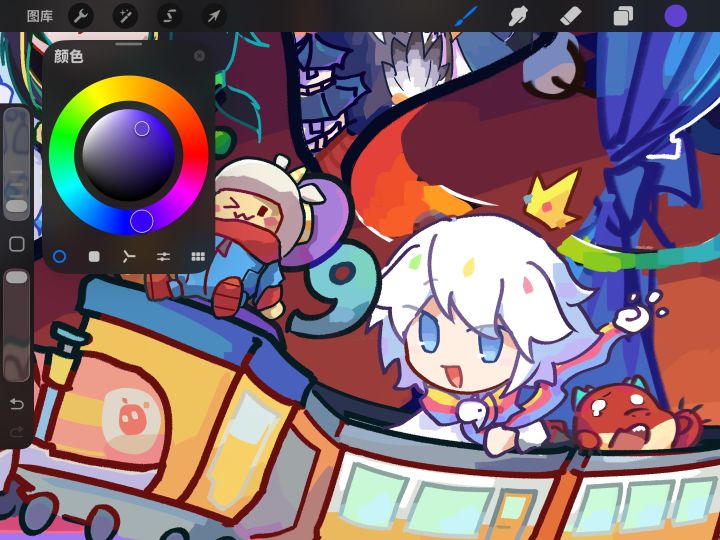Screen dimensions: 720x540
Task: Click the 颜色 panel title
Action: [68, 56]
